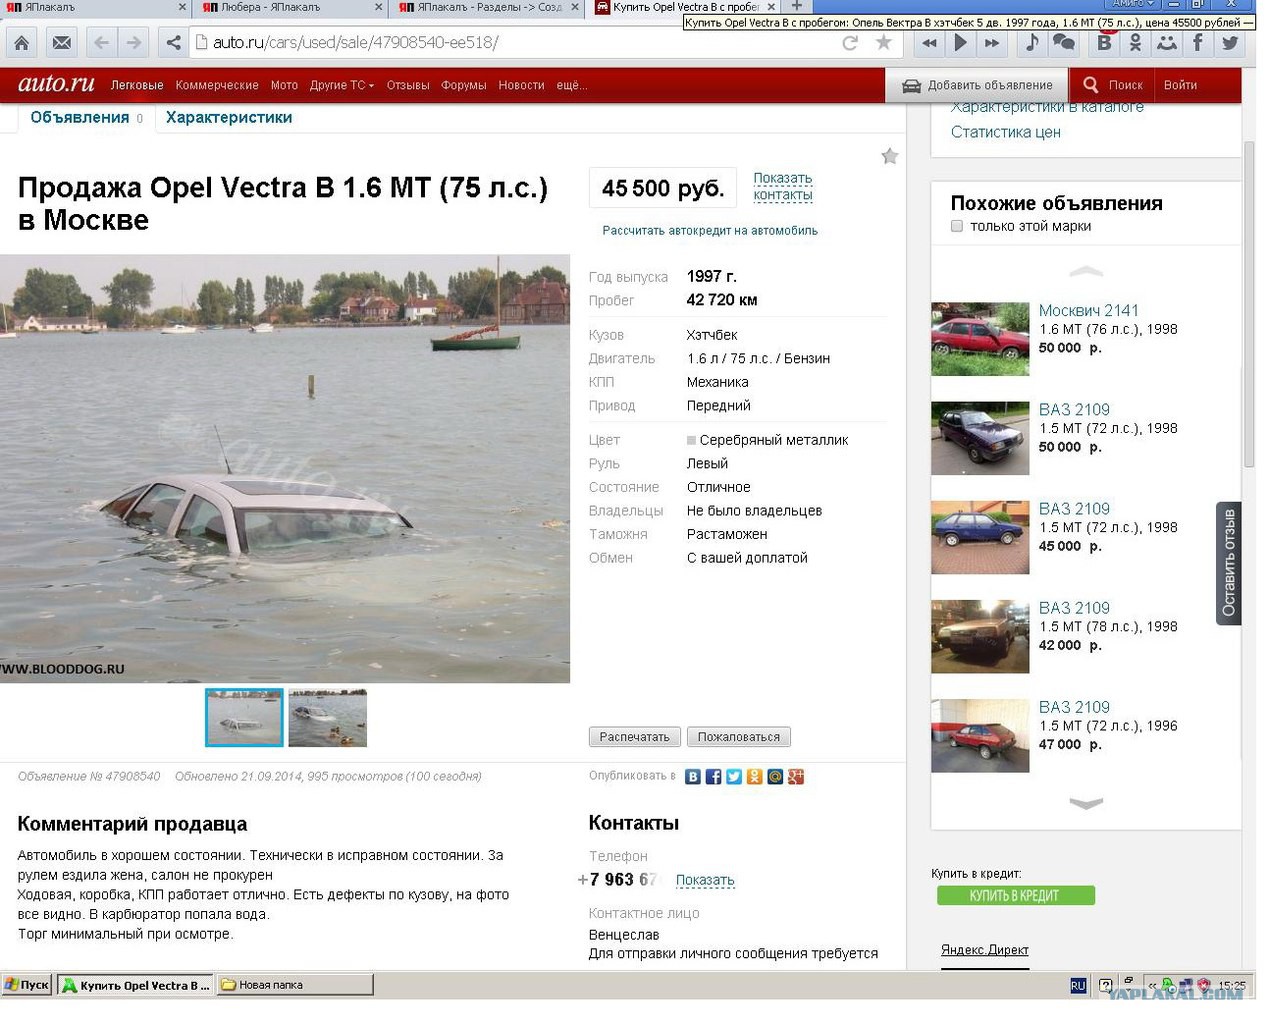Viewport: 1269px width, 1024px height.
Task: Select second flooded car photo thumbnail
Action: coord(328,717)
